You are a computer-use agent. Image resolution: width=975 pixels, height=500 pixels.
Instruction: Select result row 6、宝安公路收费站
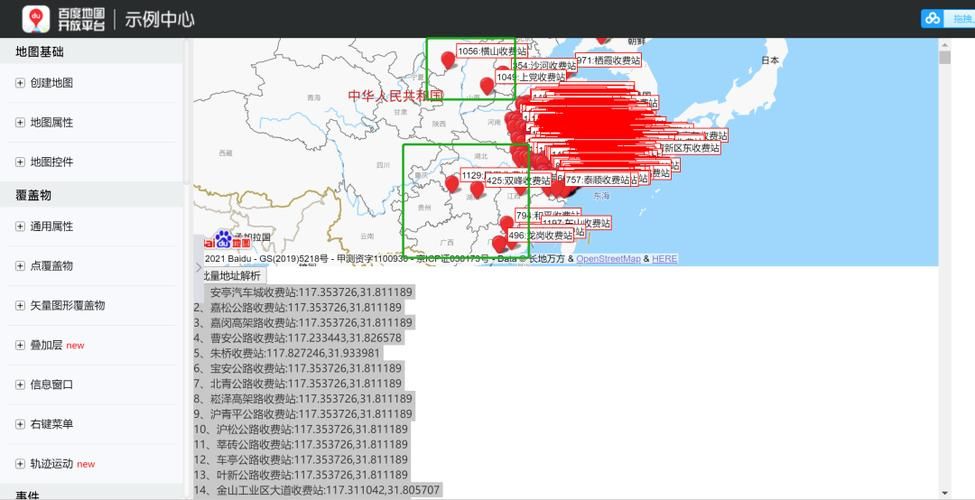pyautogui.click(x=298, y=368)
